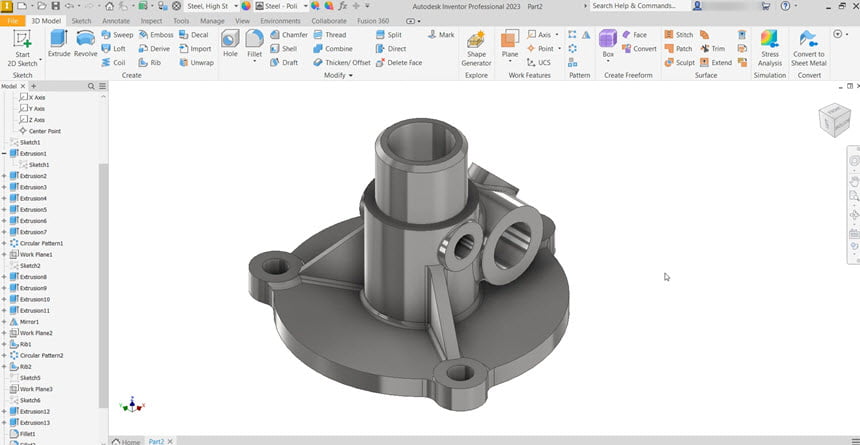Expand the Modify panel dropdown
This screenshot has height=445, width=860.
tap(338, 75)
